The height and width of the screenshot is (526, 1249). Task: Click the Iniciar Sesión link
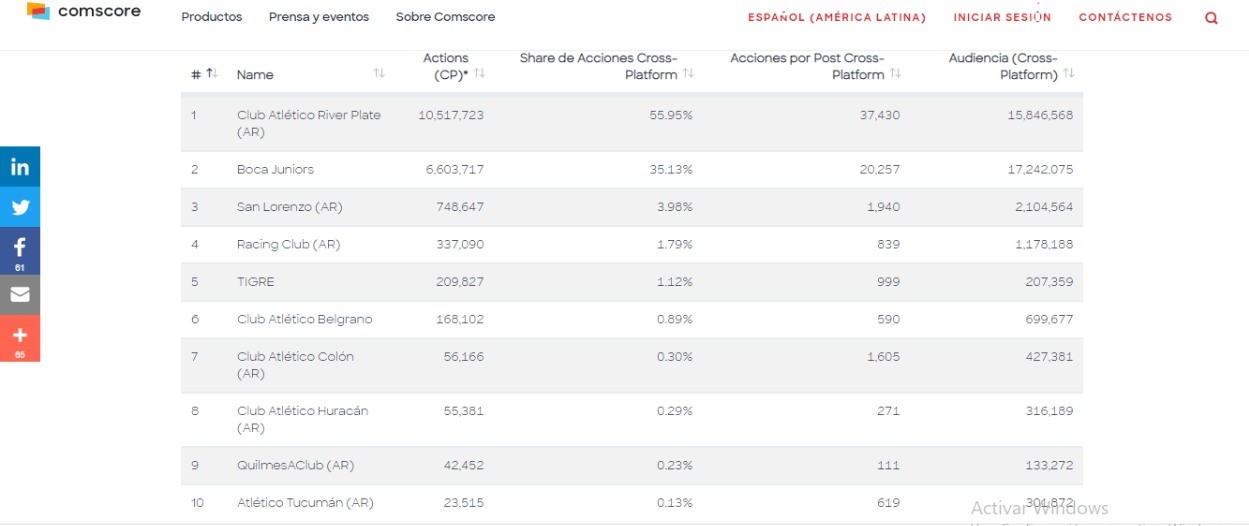point(1002,17)
